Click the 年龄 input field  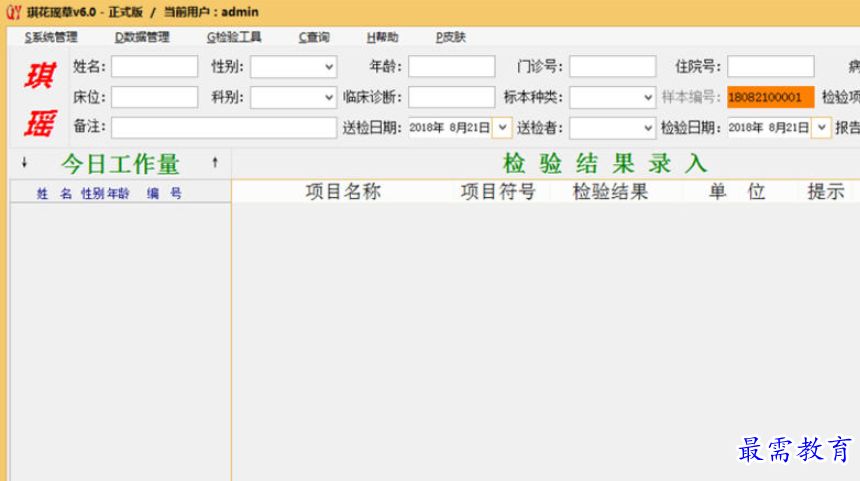(451, 67)
